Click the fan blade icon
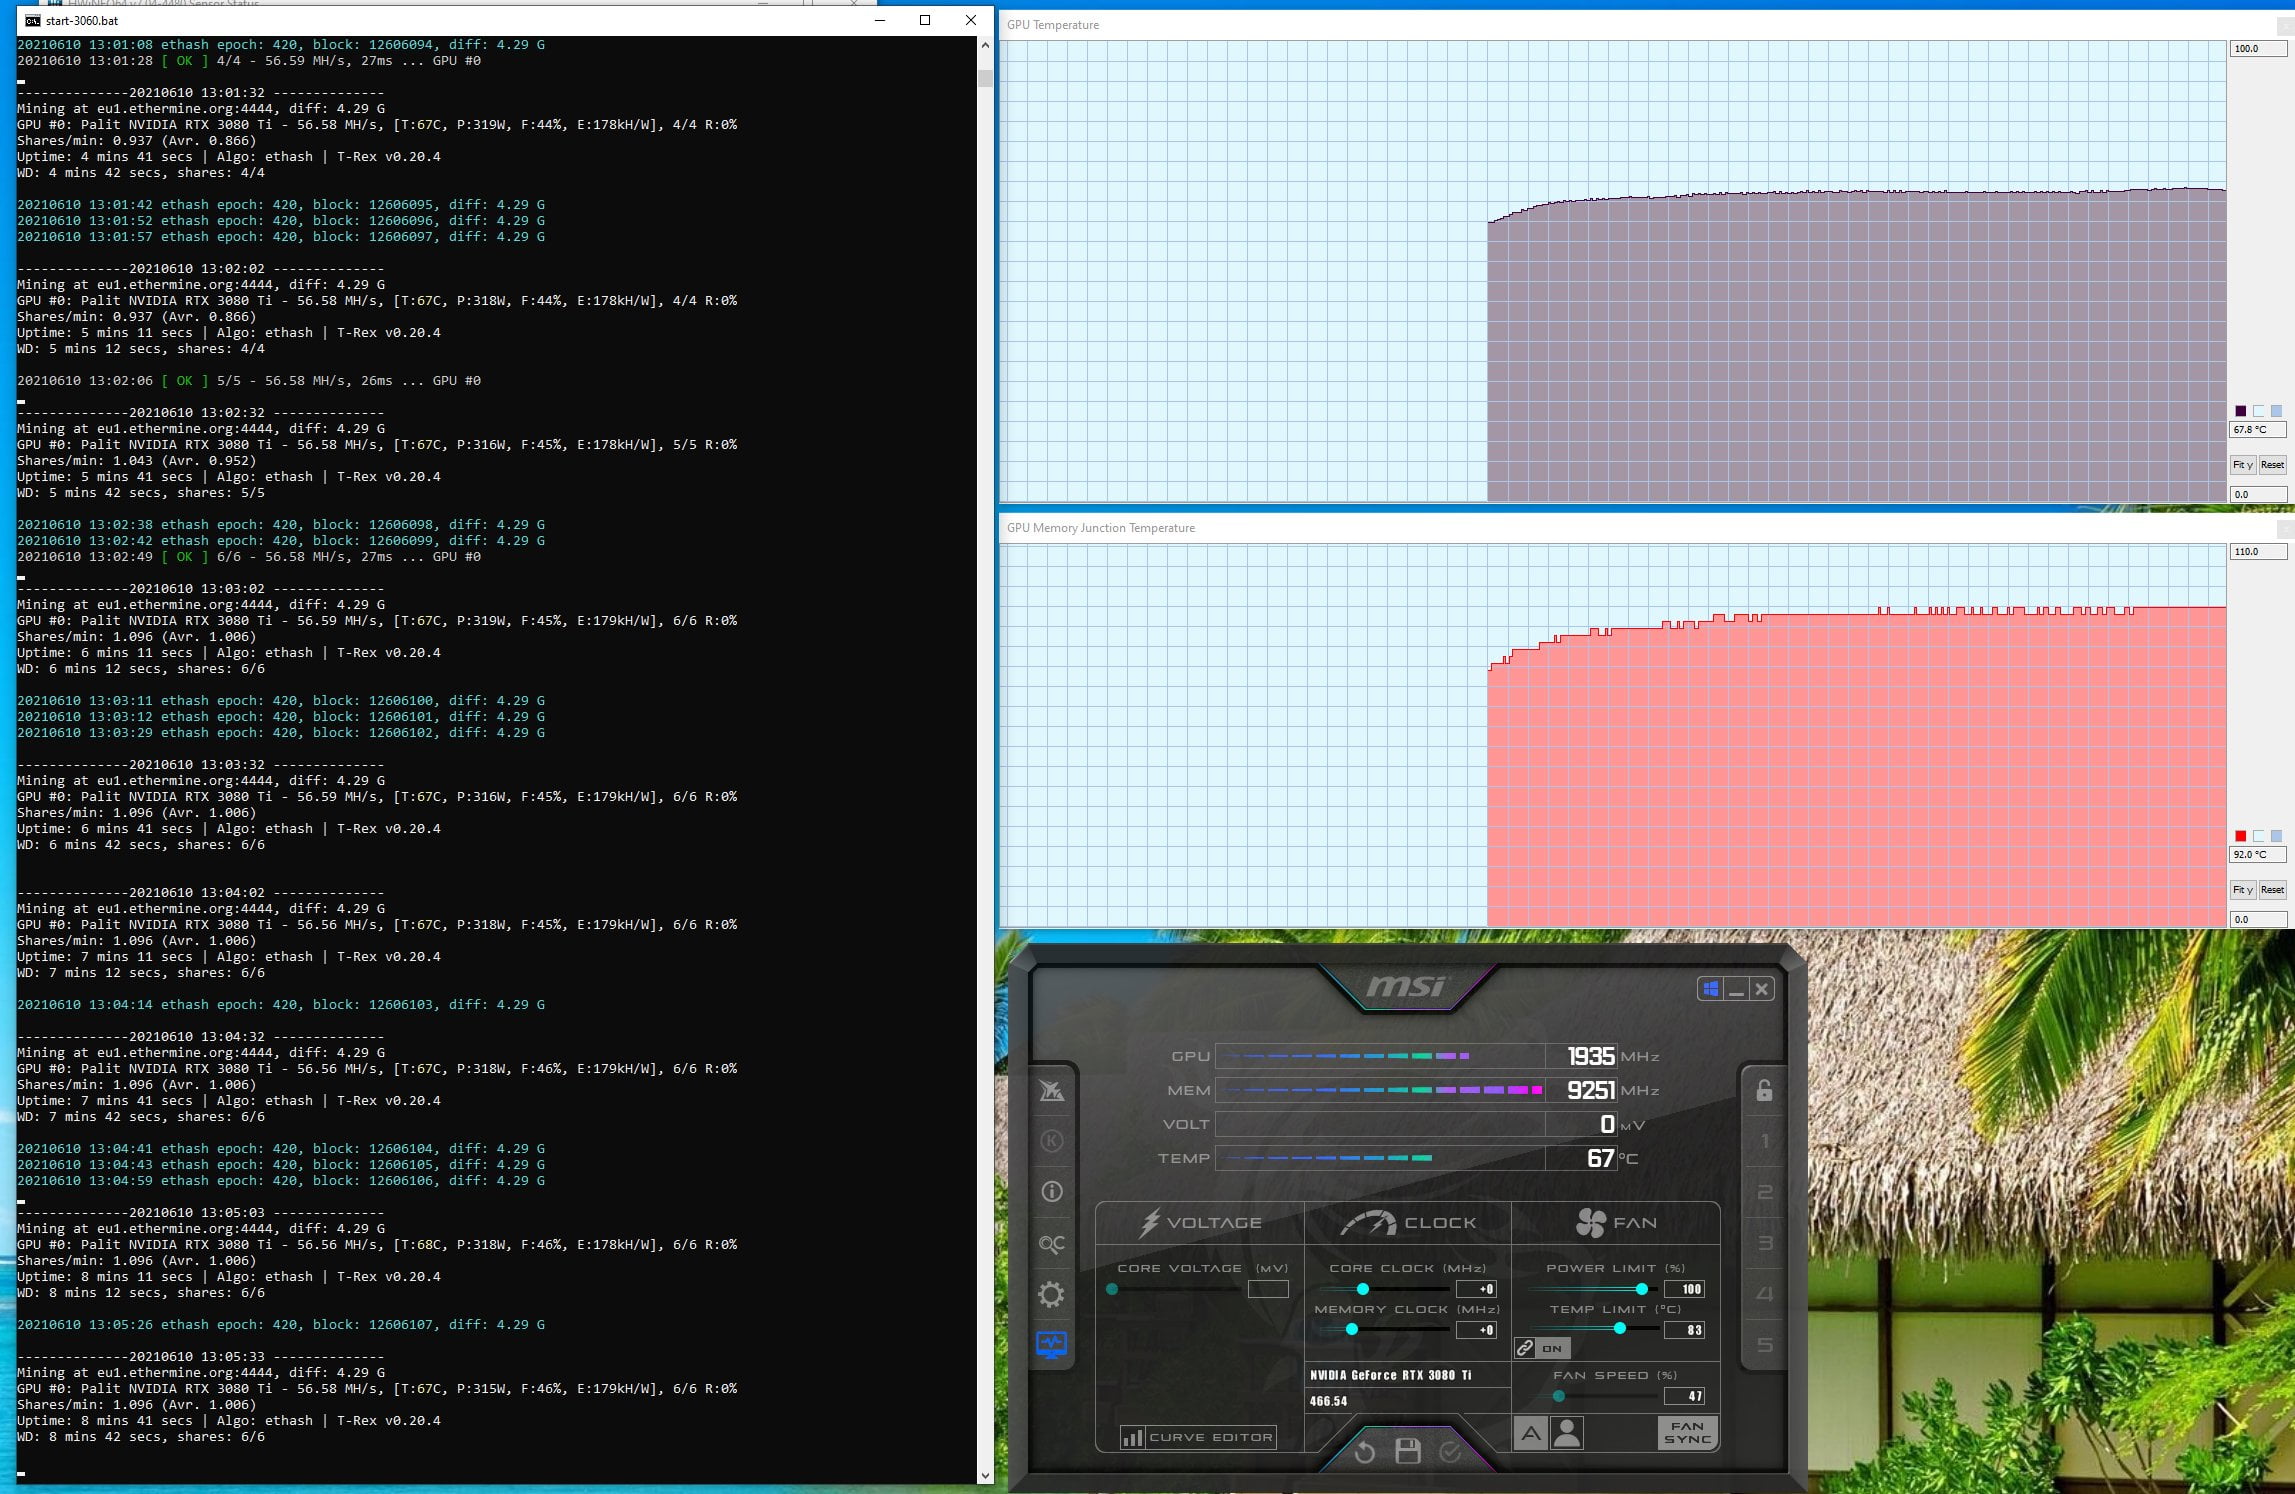The width and height of the screenshot is (2295, 1494). [1590, 1222]
